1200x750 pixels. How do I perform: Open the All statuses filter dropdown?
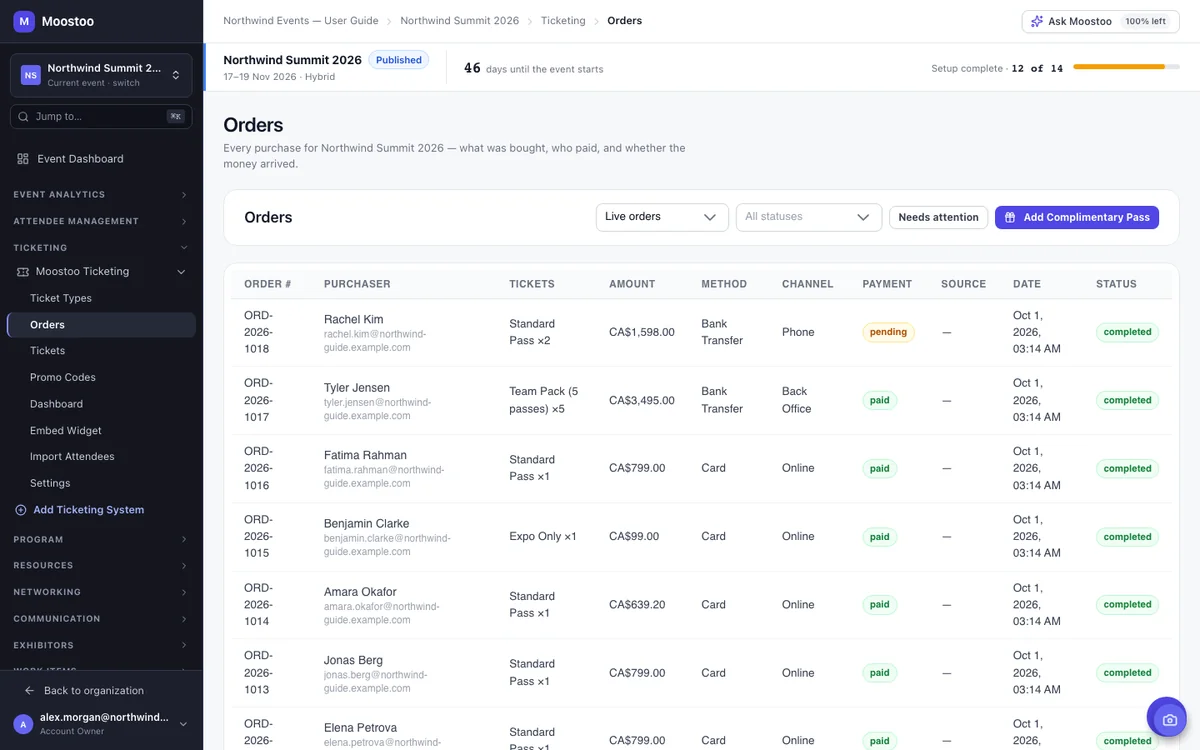pyautogui.click(x=808, y=217)
